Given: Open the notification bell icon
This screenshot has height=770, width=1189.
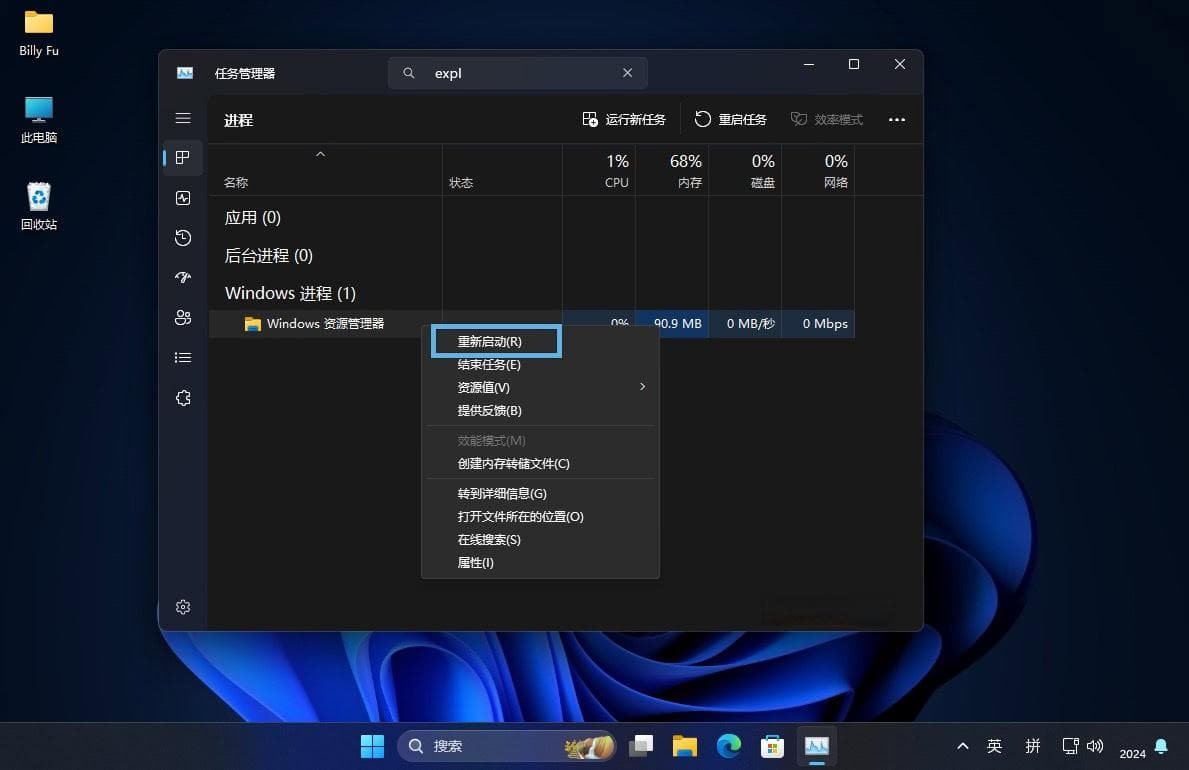Looking at the screenshot, I should coord(1161,746).
